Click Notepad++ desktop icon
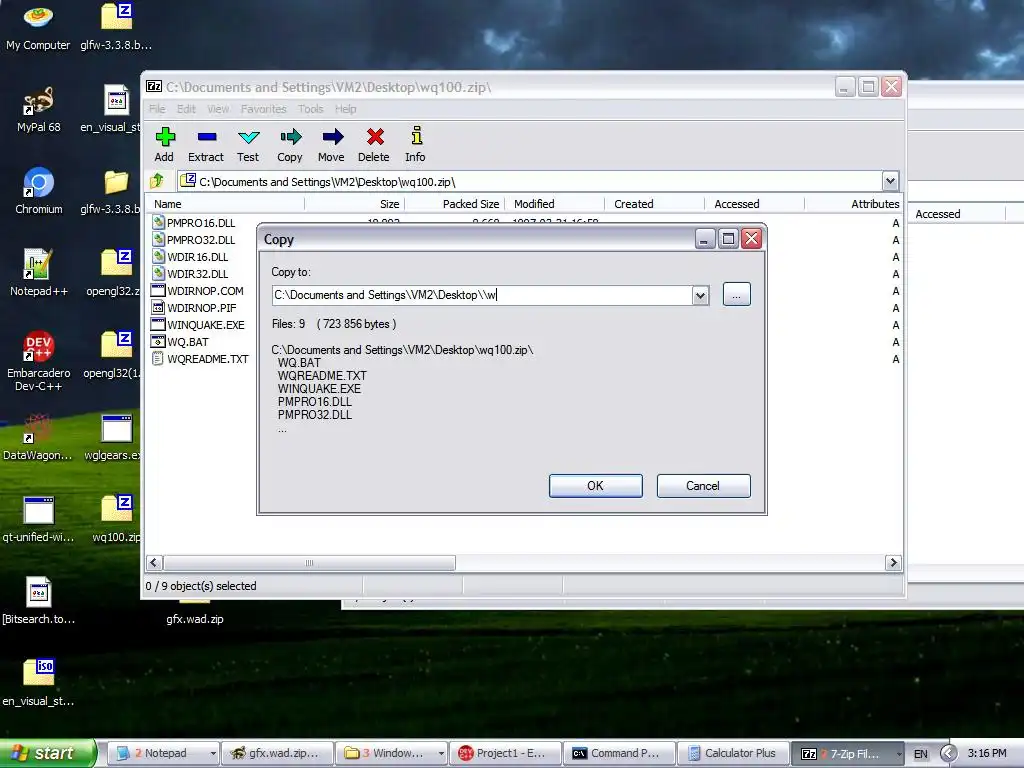This screenshot has width=1024, height=768. [x=38, y=273]
